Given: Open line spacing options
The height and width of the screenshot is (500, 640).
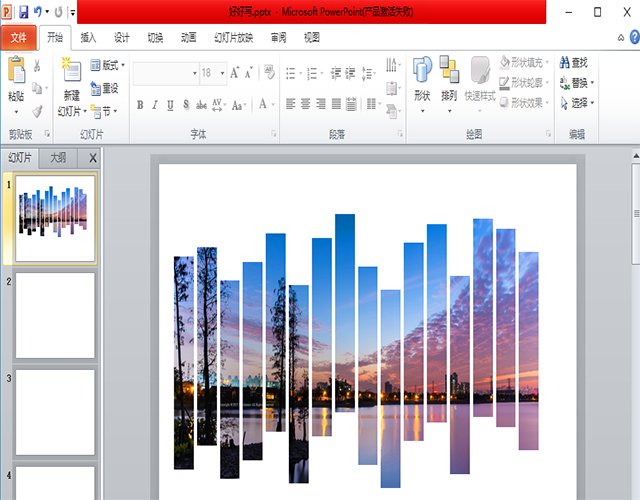Looking at the screenshot, I should (x=369, y=73).
